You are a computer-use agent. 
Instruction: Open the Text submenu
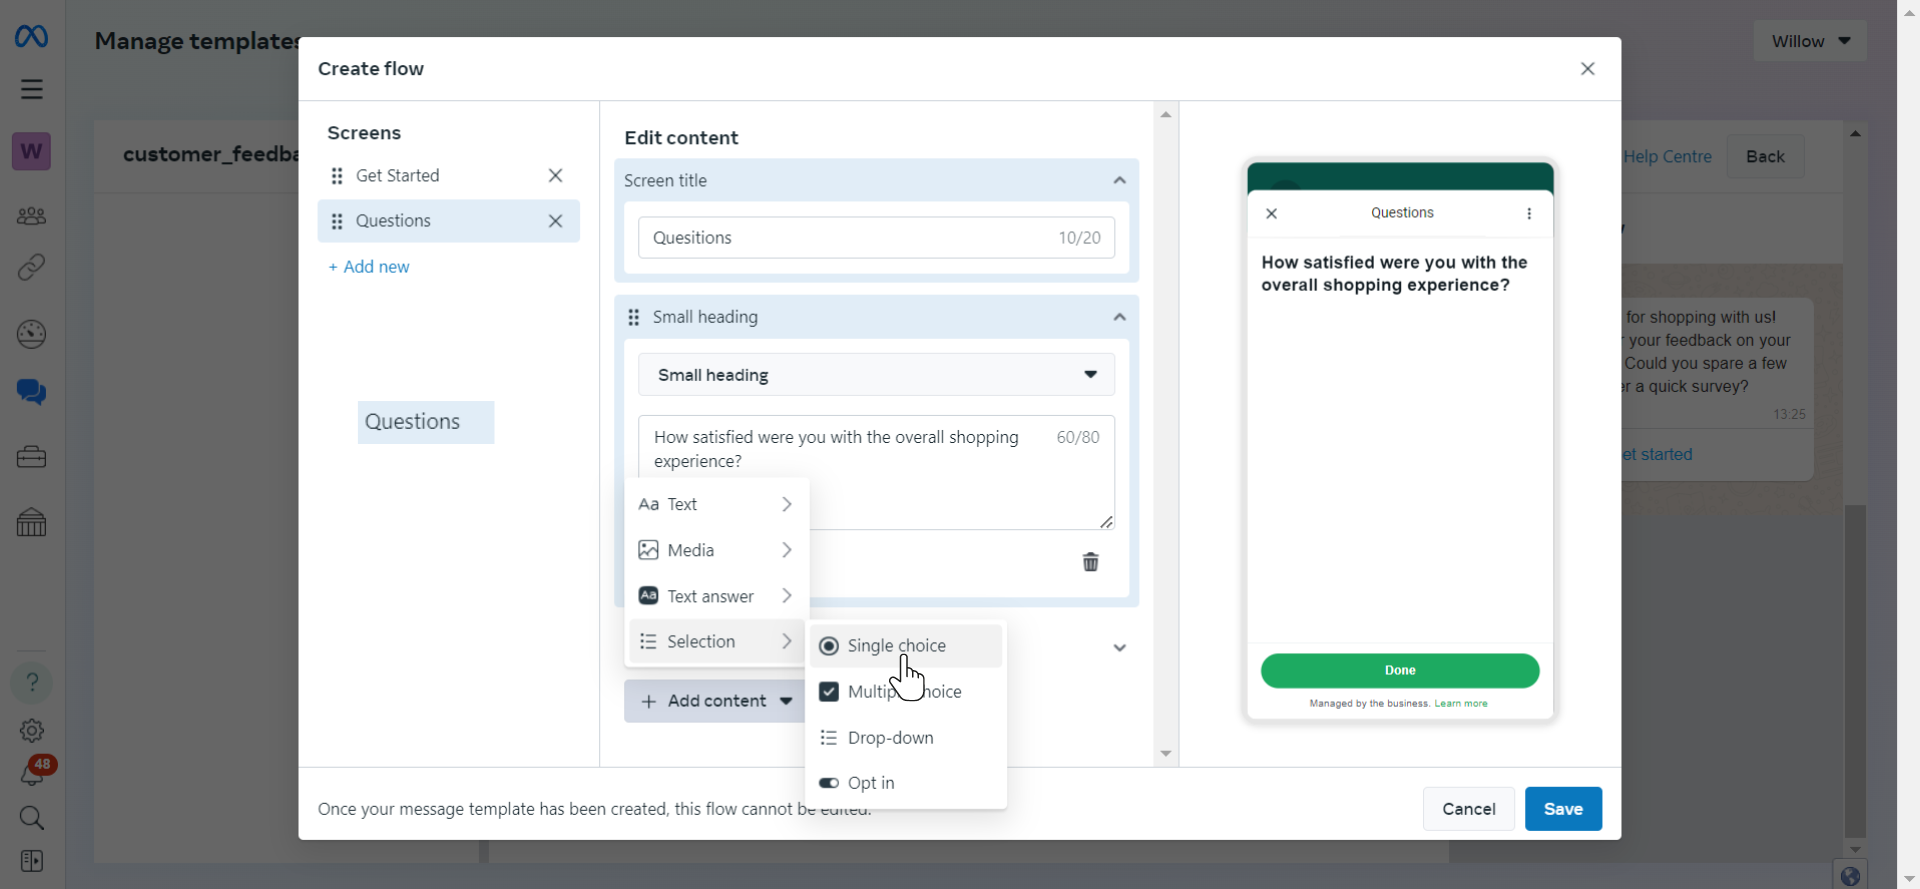click(x=716, y=505)
